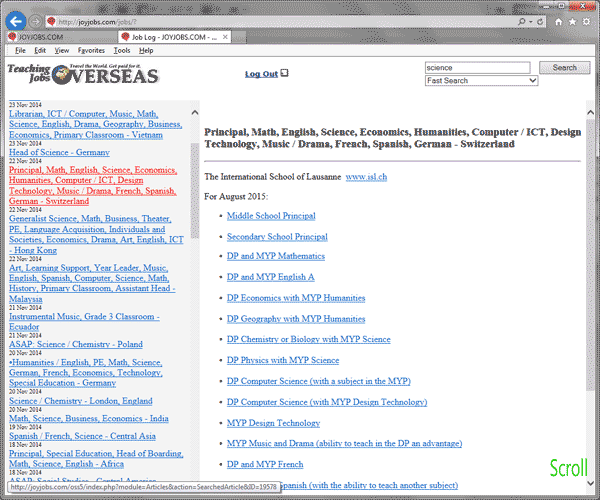Open the View menu

(62, 50)
